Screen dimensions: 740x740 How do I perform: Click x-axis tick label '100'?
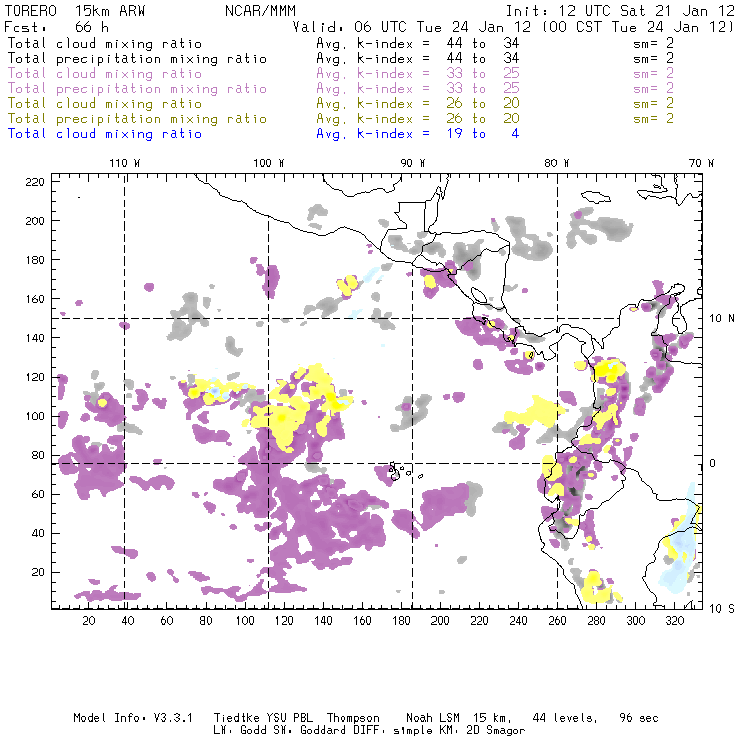pos(245,621)
